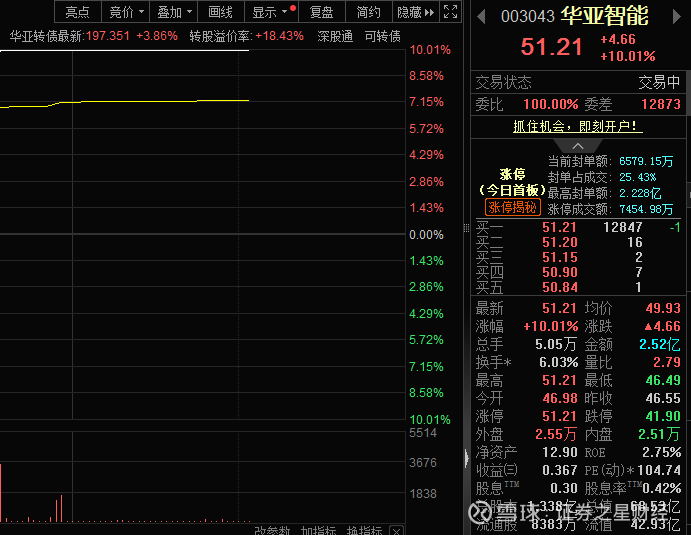Click the fullscreen expand icon
Screen dimensions: 691x535
(x=450, y=12)
